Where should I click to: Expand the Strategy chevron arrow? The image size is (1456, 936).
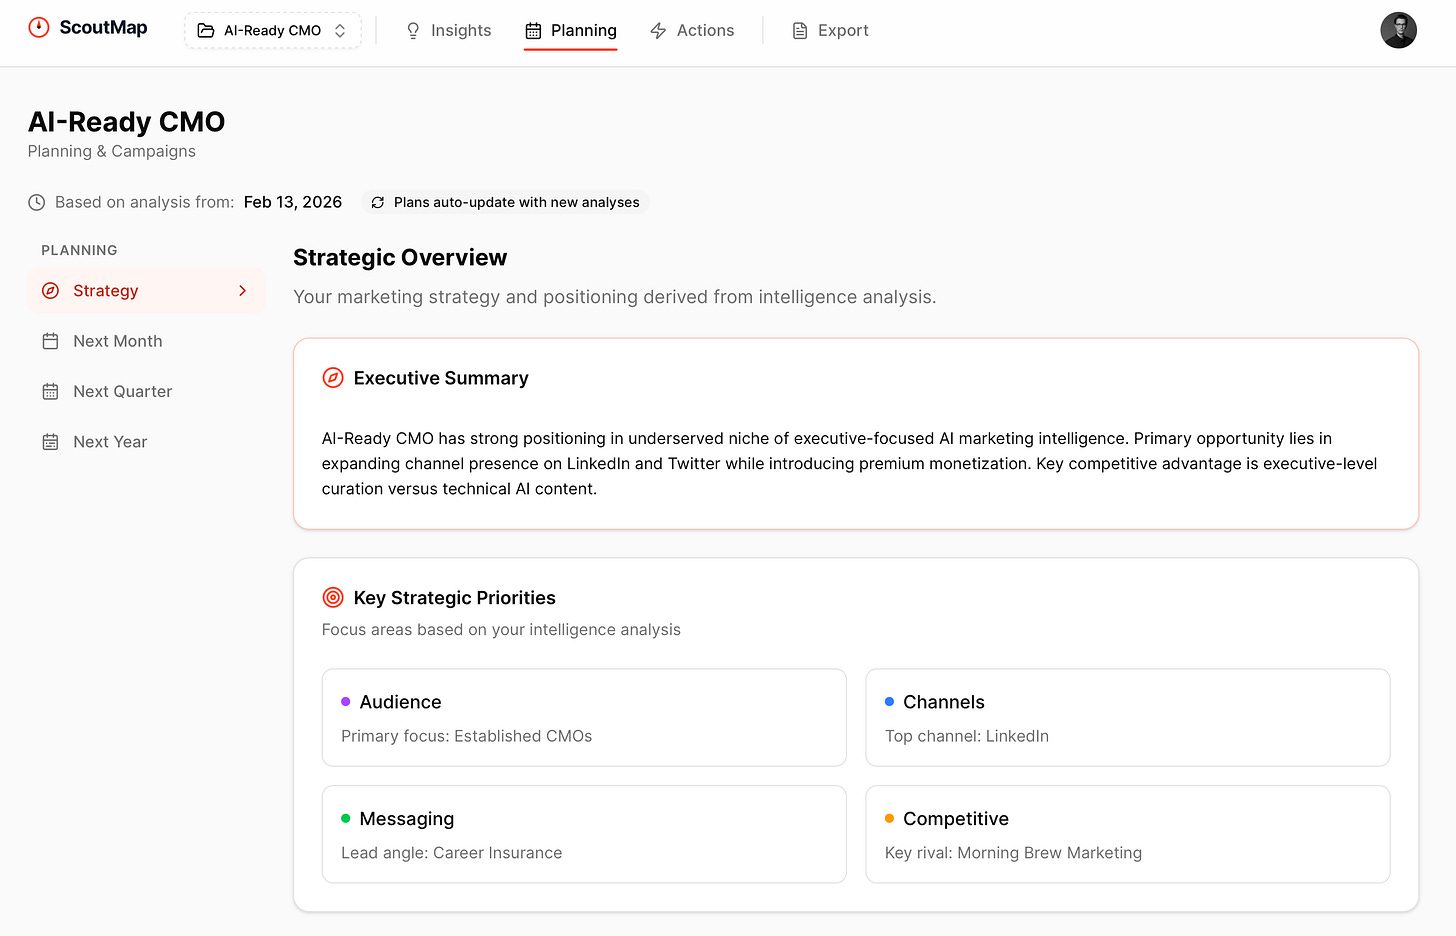[242, 291]
